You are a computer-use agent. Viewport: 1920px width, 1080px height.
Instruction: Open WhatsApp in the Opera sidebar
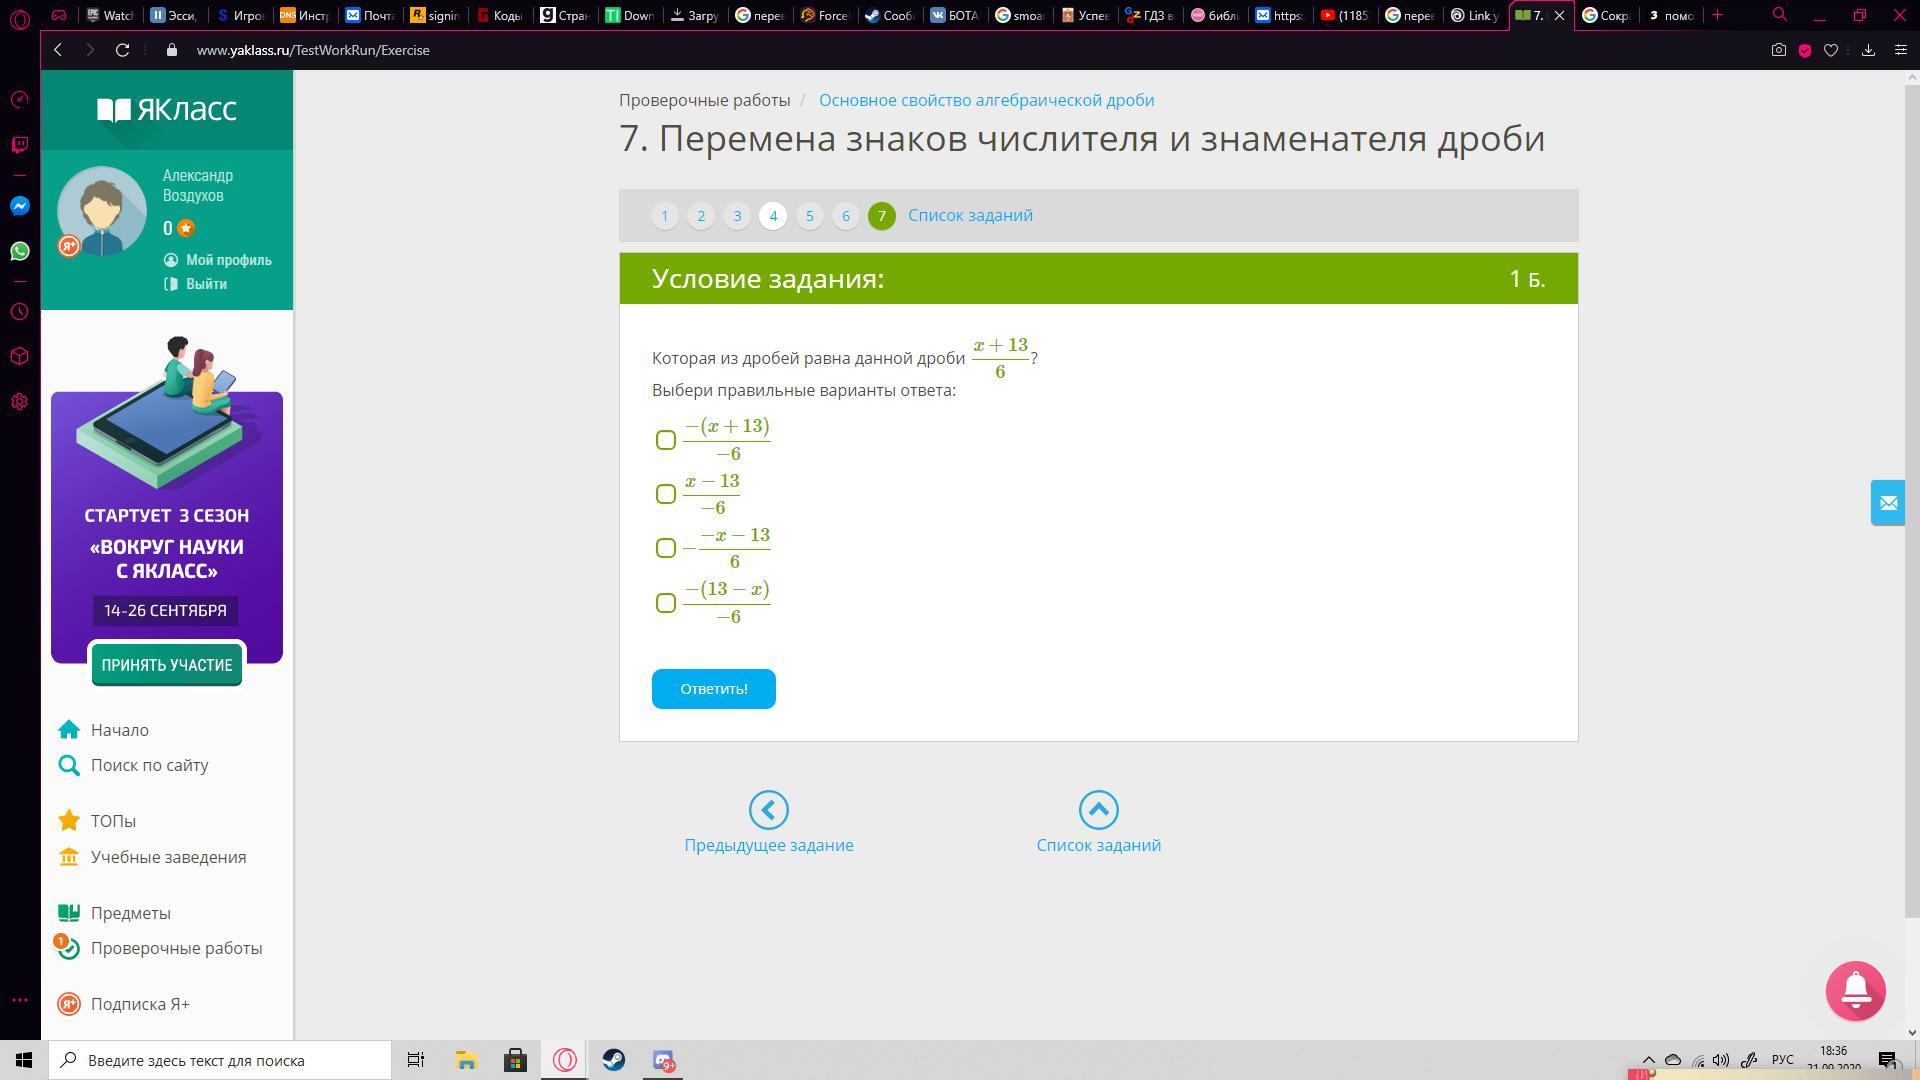click(20, 251)
